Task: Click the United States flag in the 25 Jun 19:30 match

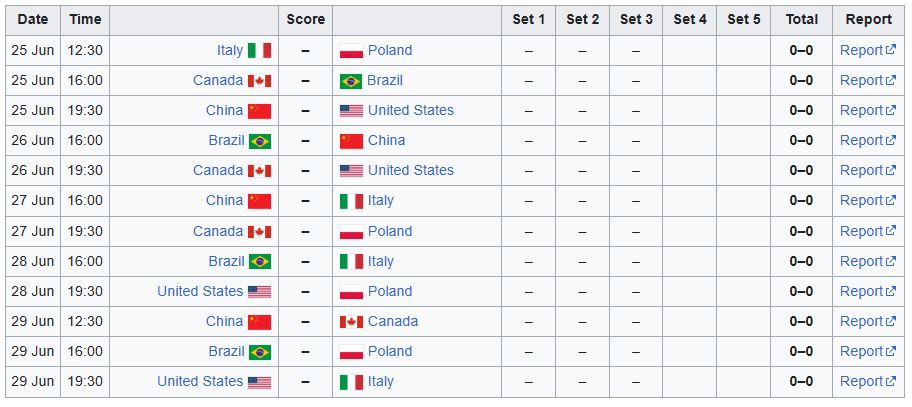Action: coord(351,111)
